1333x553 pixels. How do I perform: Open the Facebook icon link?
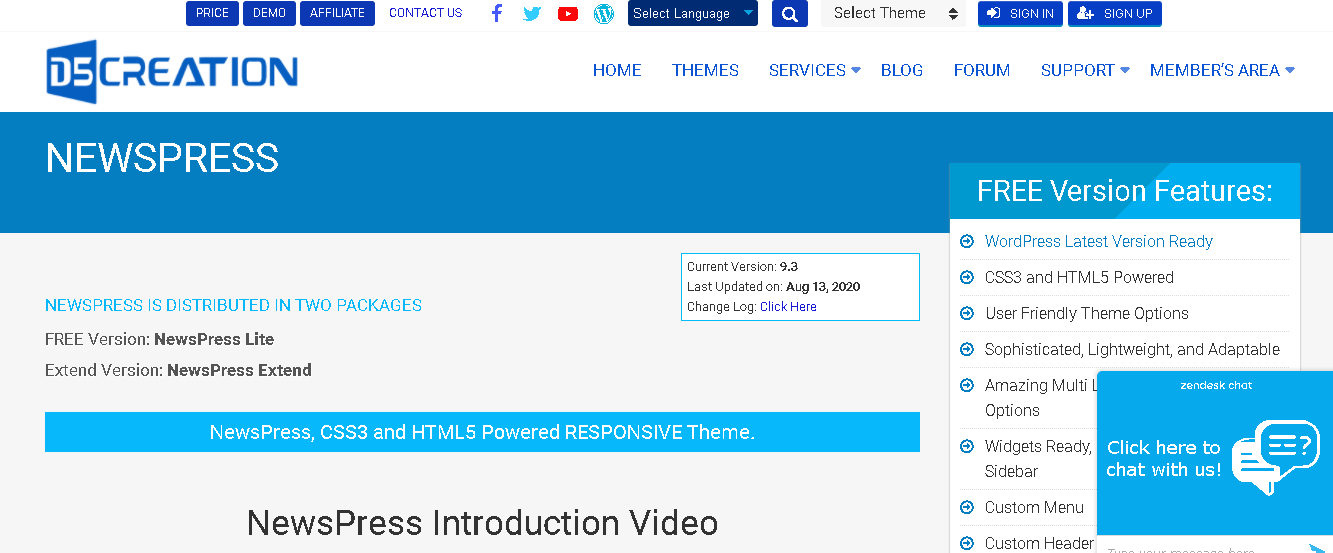[497, 13]
